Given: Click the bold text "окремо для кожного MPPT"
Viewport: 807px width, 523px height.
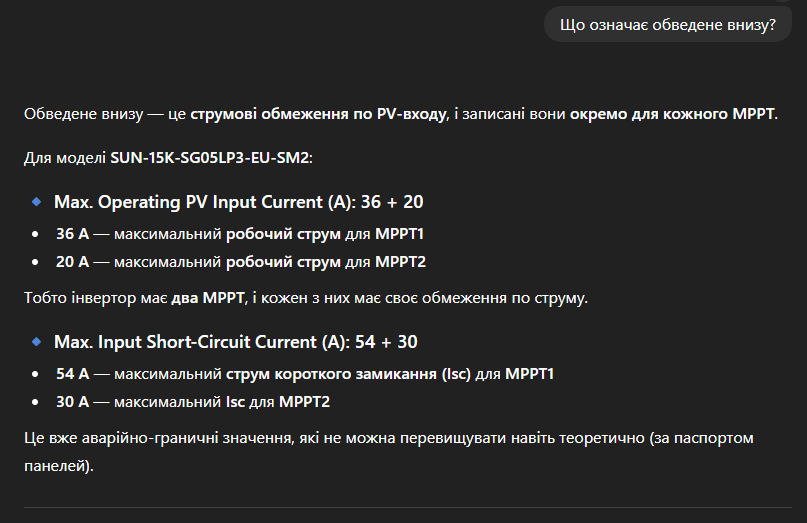Looking at the screenshot, I should coord(672,114).
